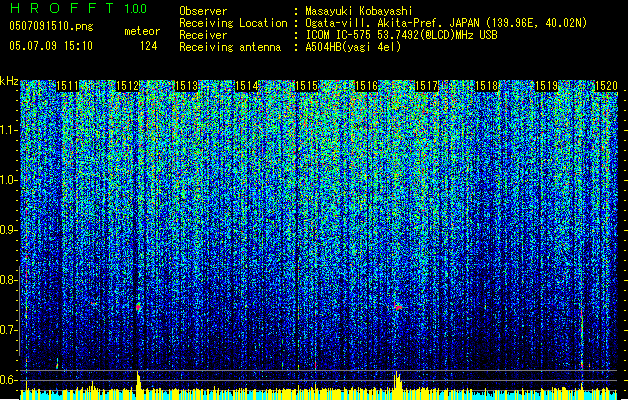The width and height of the screenshot is (629, 400).
Task: Click the 0.9 kHz axis tick label
Action: tap(9, 230)
